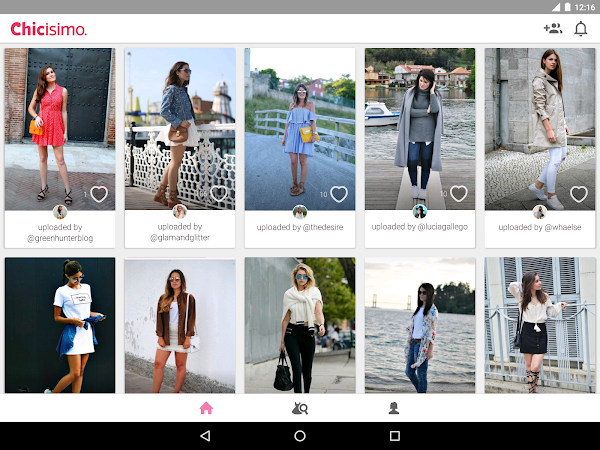Open the notifications bell
The height and width of the screenshot is (450, 600).
[580, 29]
